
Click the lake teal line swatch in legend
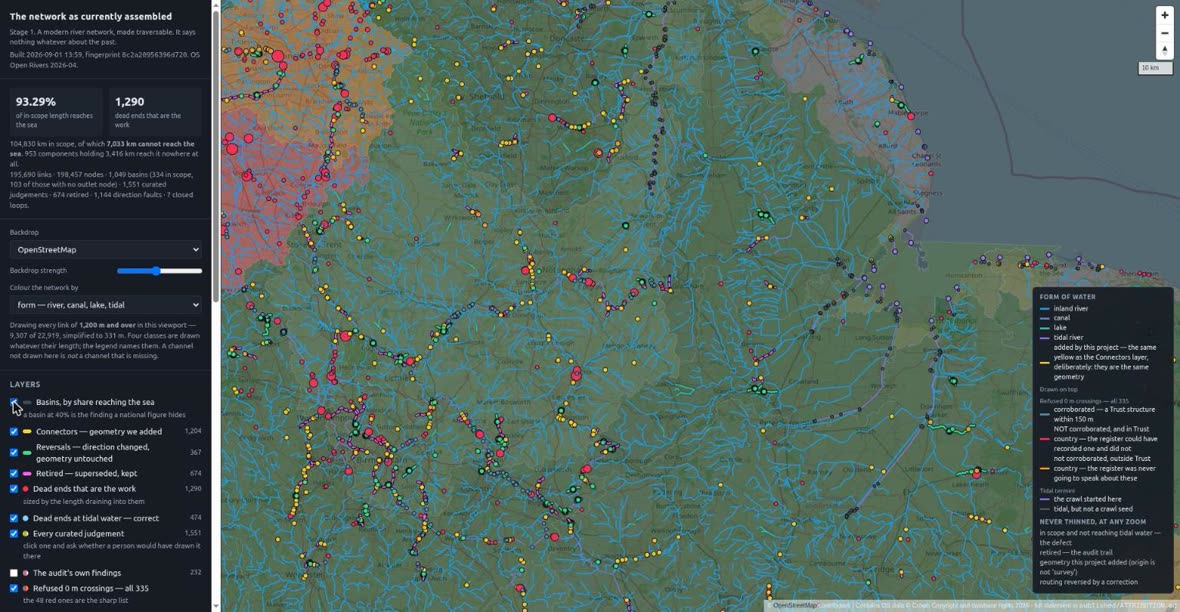pos(1045,328)
